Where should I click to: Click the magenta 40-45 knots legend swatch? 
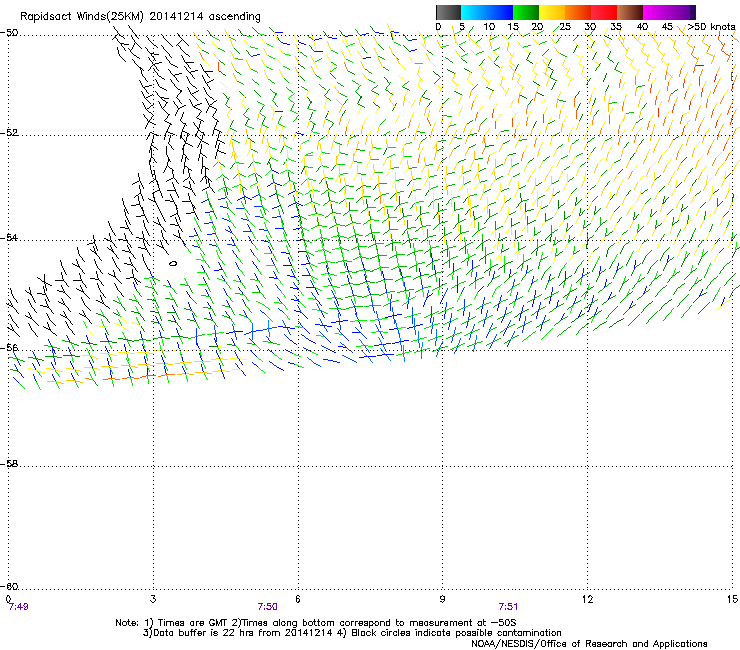[656, 12]
